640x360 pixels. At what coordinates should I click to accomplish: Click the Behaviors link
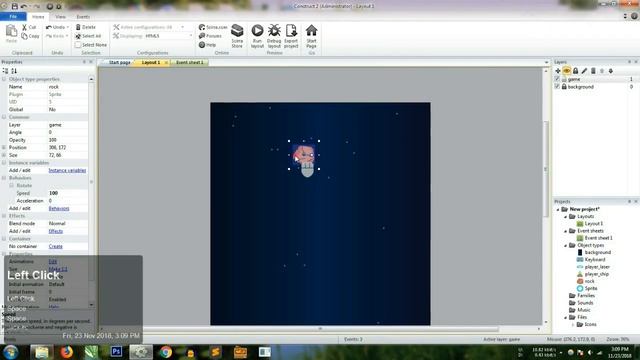coord(59,209)
